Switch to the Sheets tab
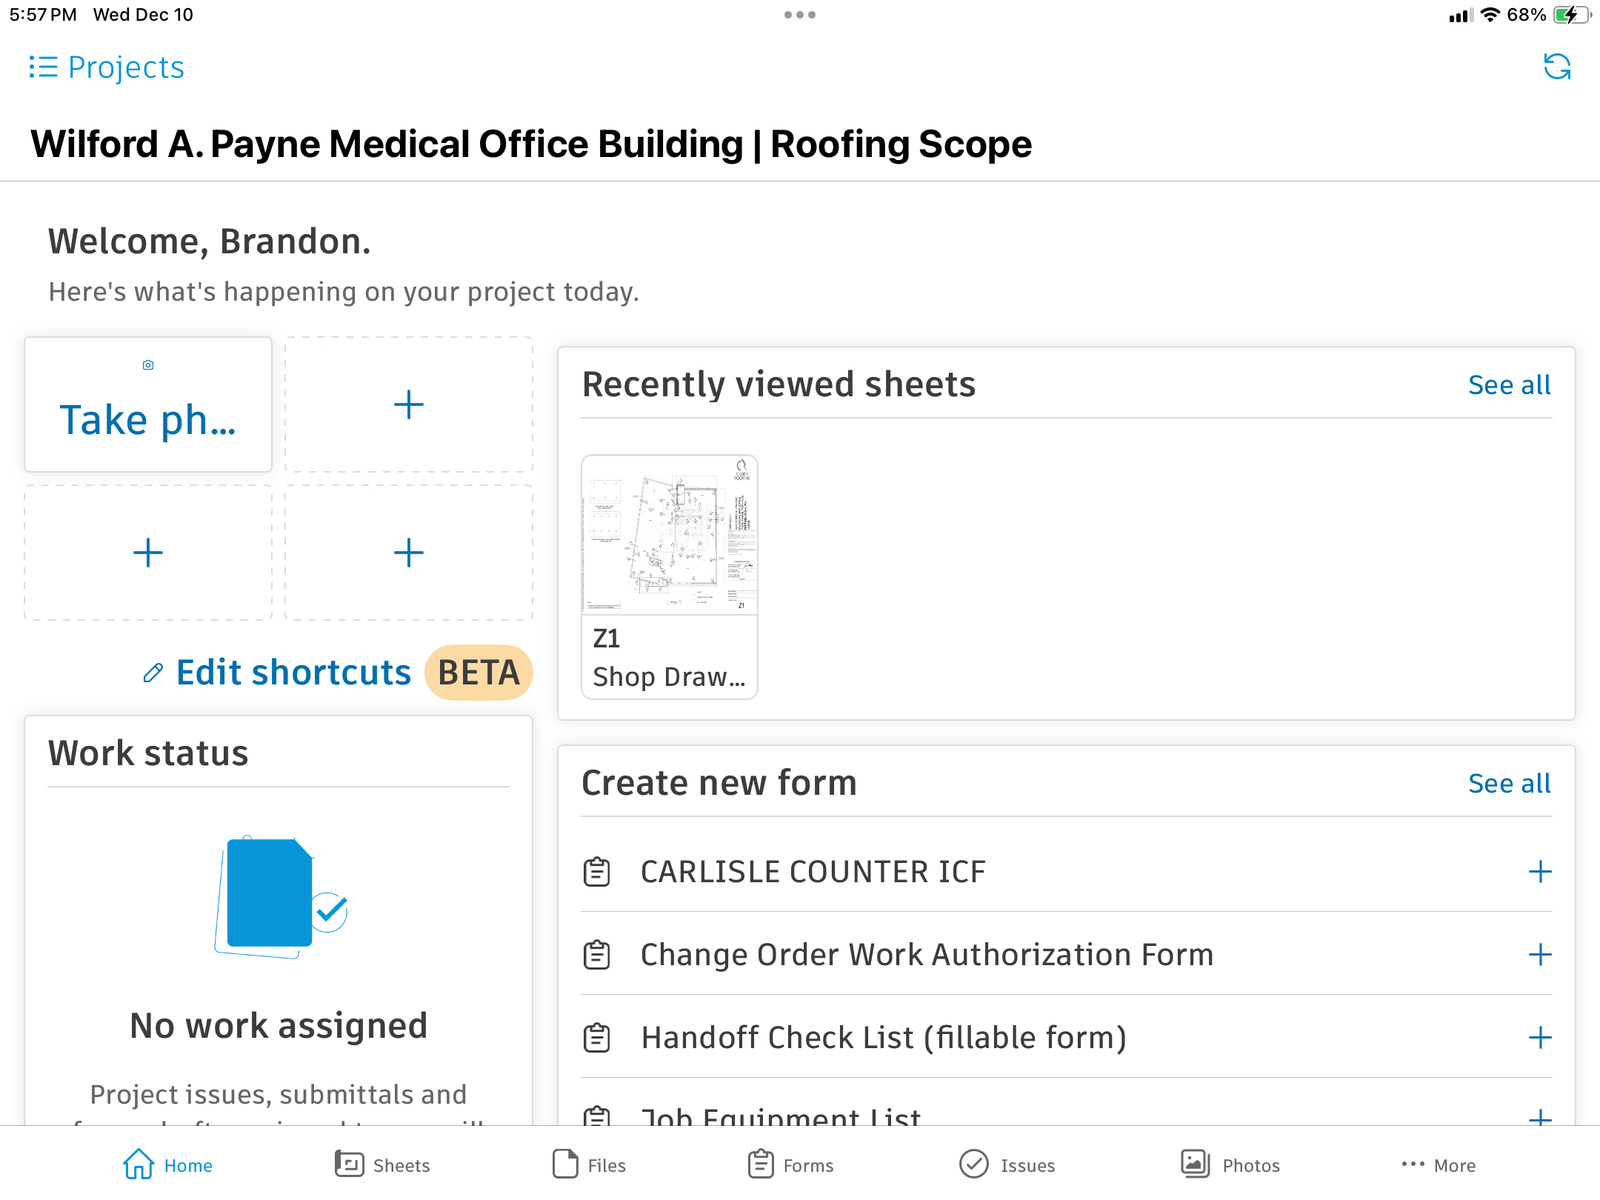Viewport: 1600px width, 1200px height. coord(382,1165)
